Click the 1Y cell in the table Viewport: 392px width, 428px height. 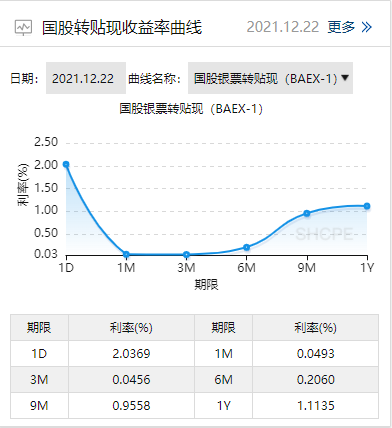click(224, 406)
